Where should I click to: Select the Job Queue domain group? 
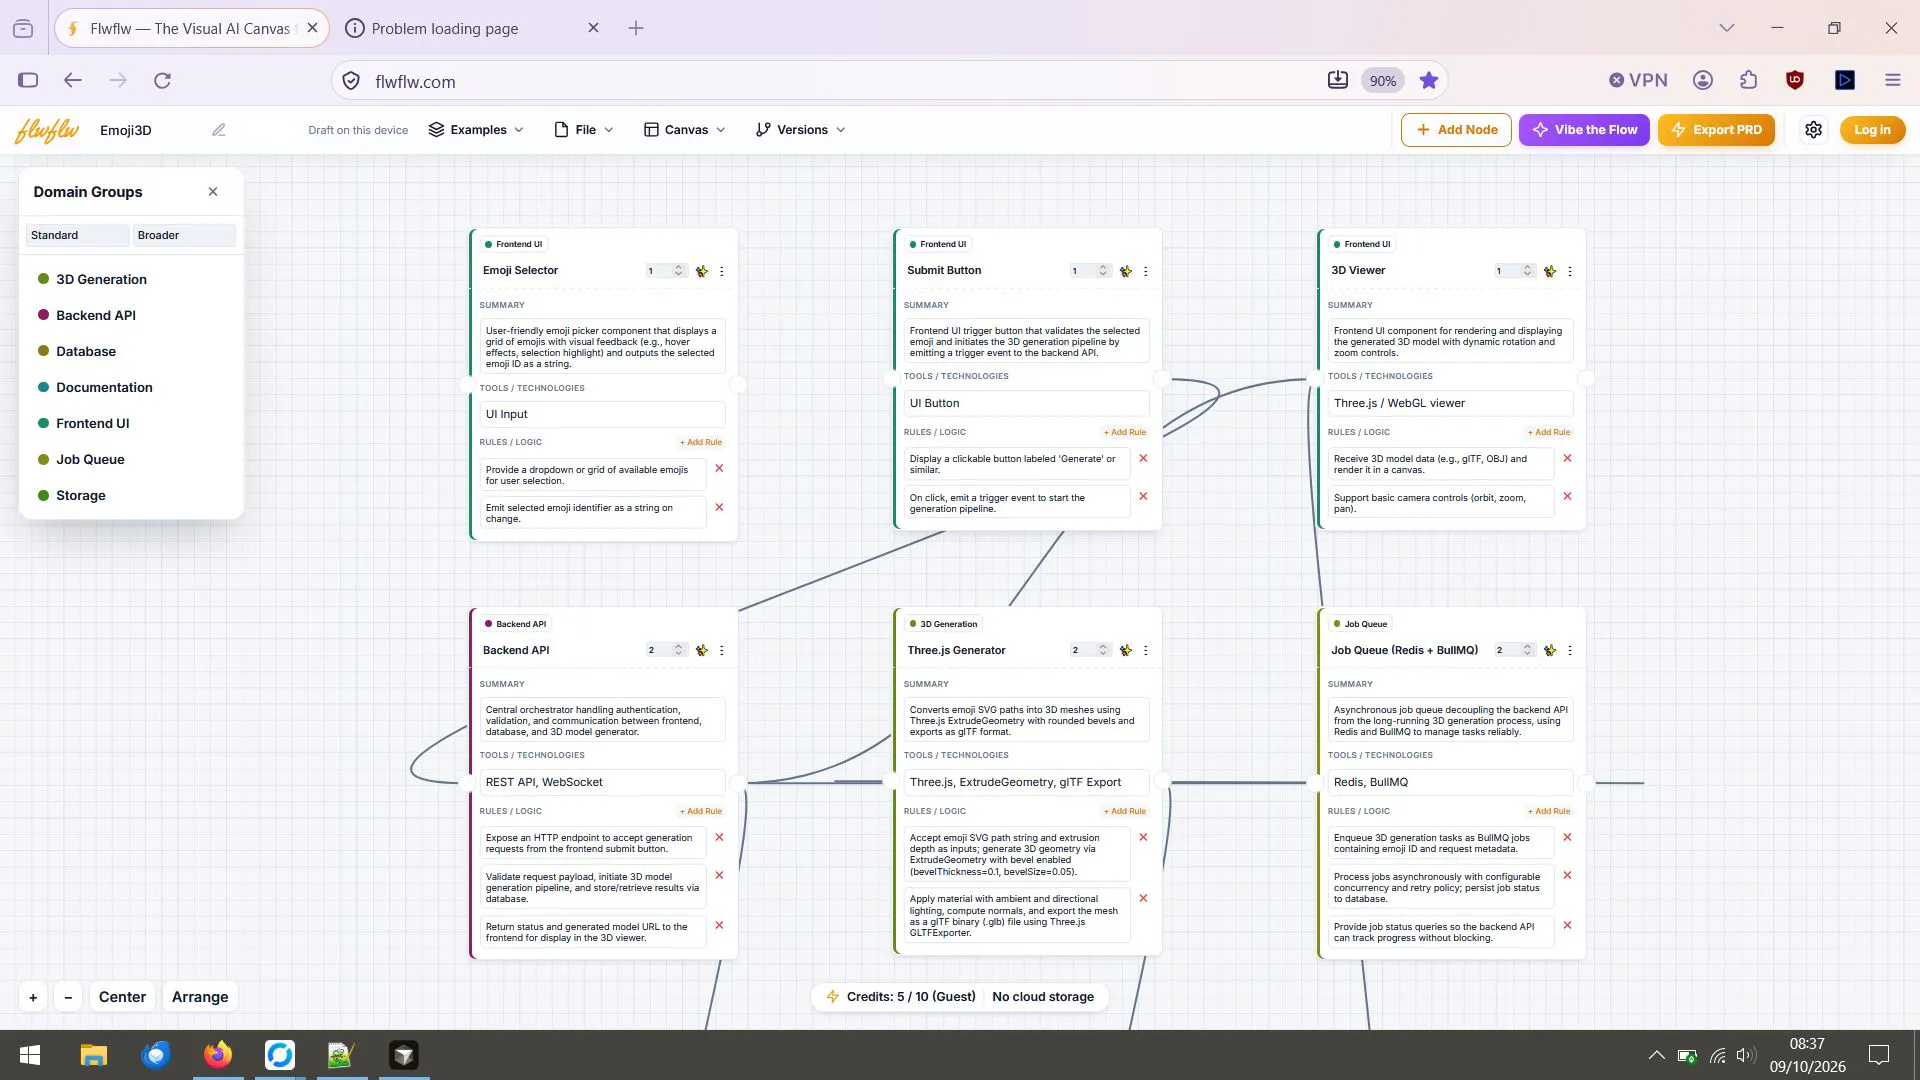(x=90, y=459)
